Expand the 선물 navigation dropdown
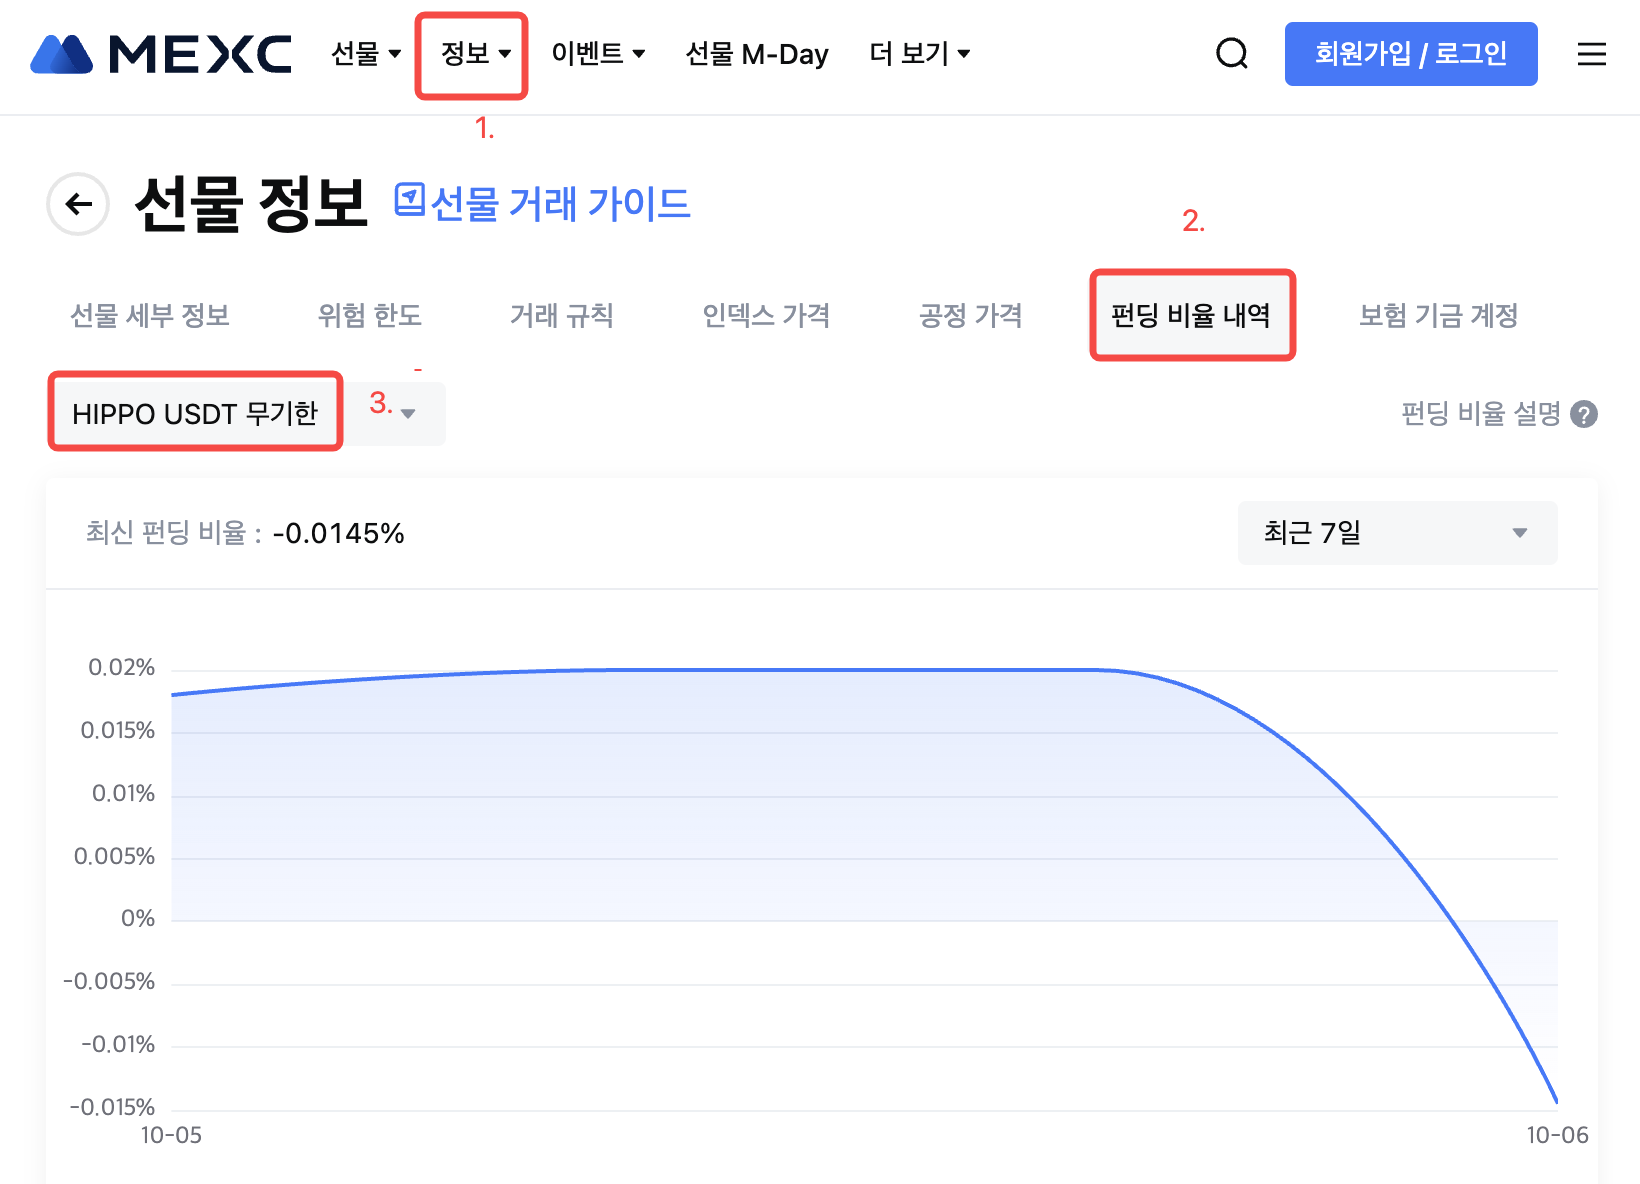The width and height of the screenshot is (1640, 1184). [366, 54]
